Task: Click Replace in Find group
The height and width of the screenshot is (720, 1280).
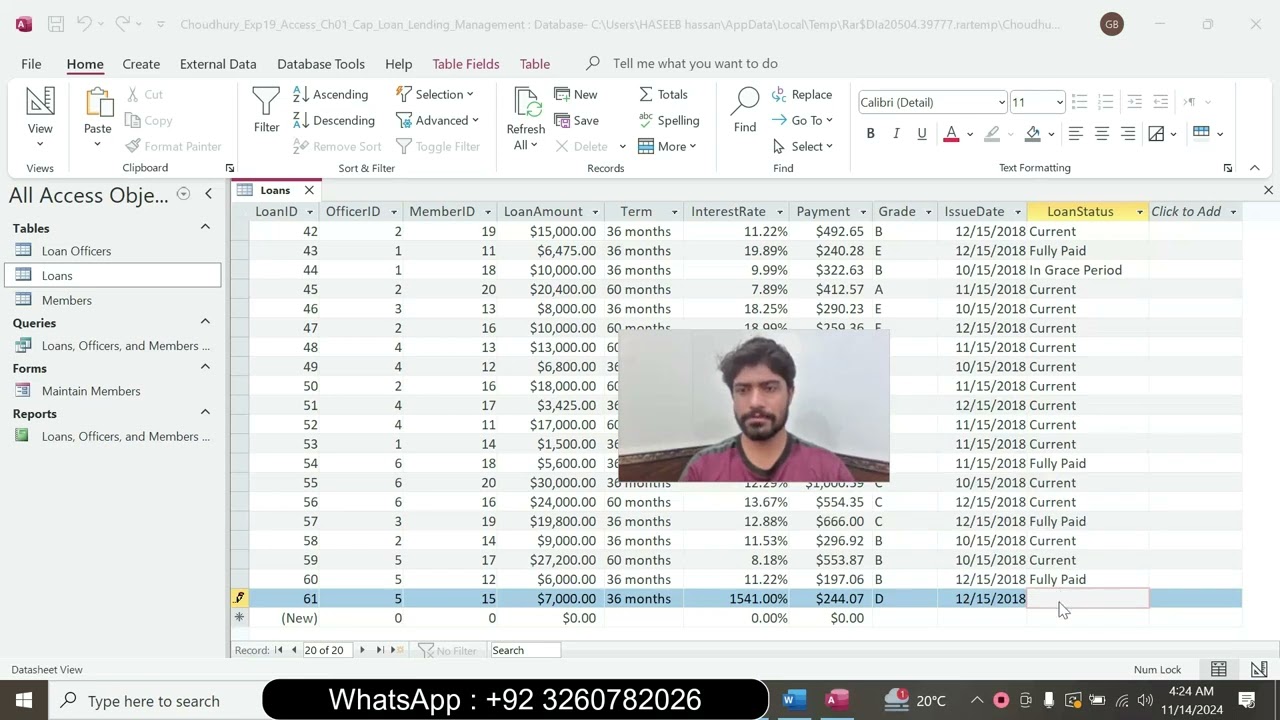Action: [x=802, y=94]
